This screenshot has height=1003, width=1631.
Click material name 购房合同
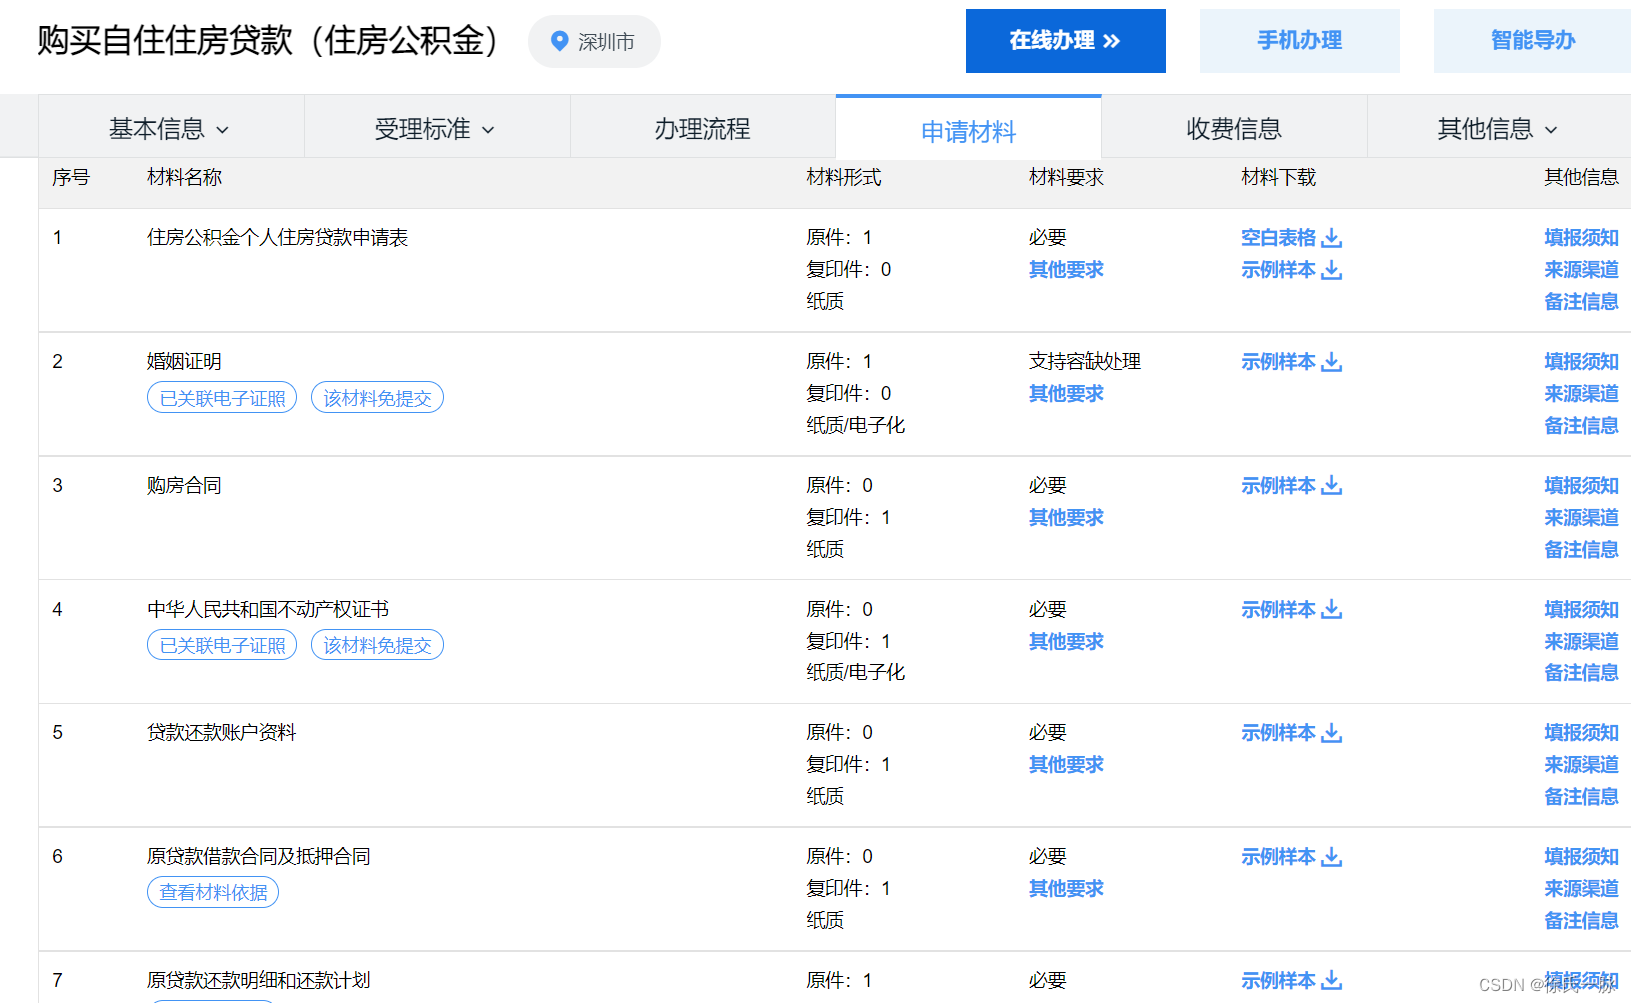point(184,486)
